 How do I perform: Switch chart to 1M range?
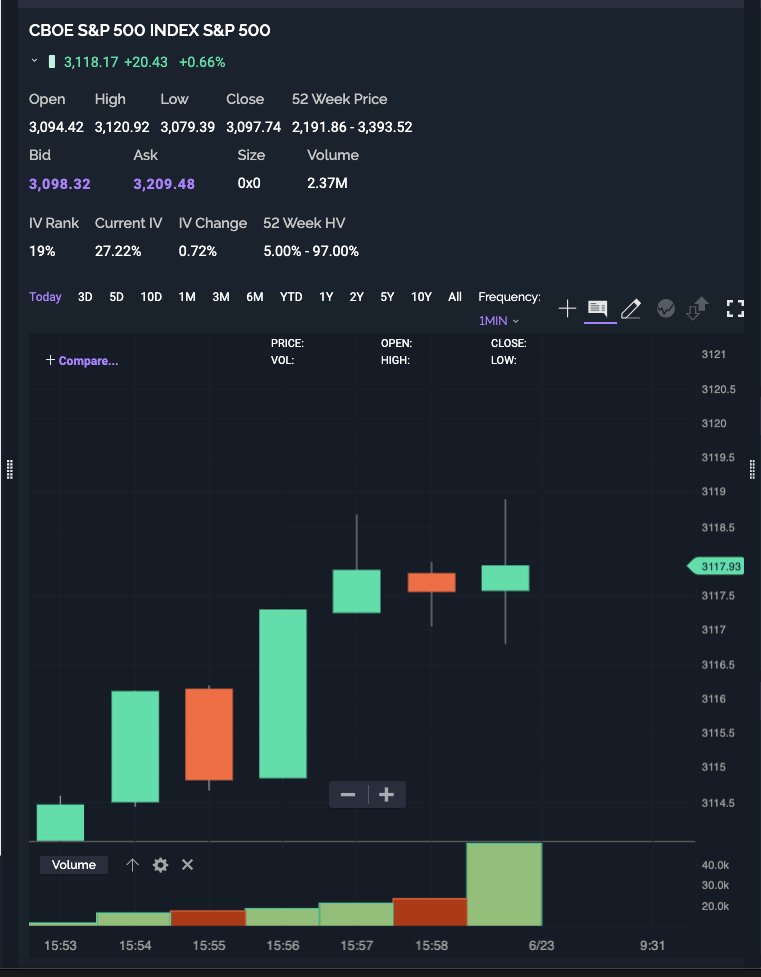click(x=187, y=297)
